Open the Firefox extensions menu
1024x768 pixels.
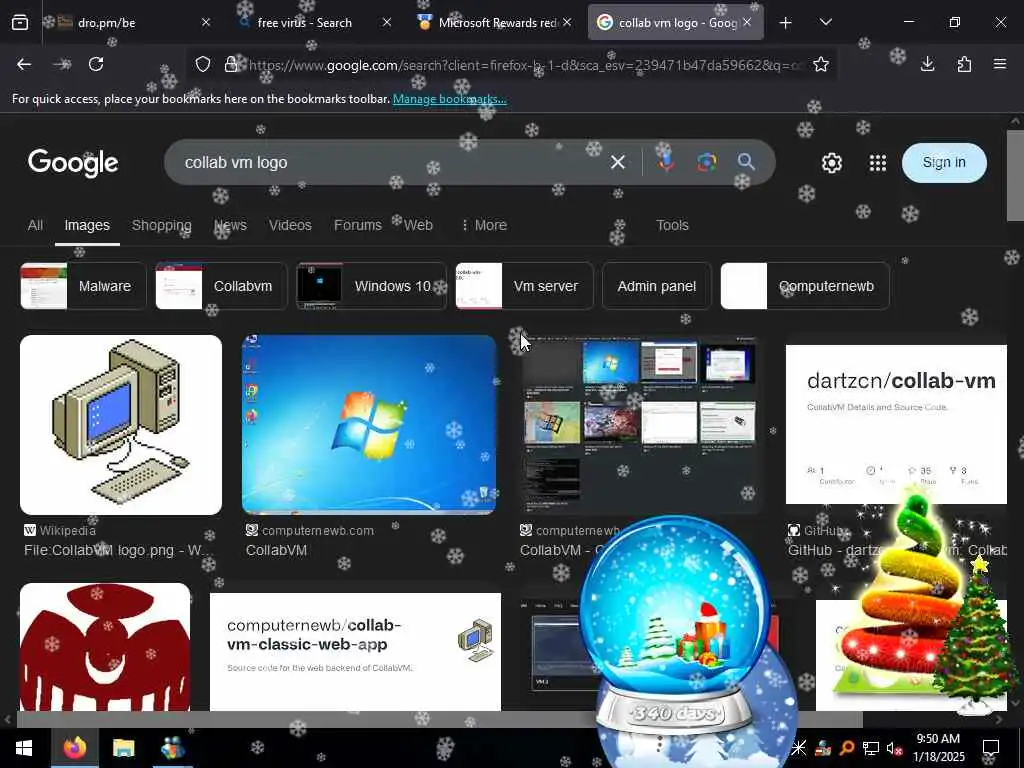point(964,64)
